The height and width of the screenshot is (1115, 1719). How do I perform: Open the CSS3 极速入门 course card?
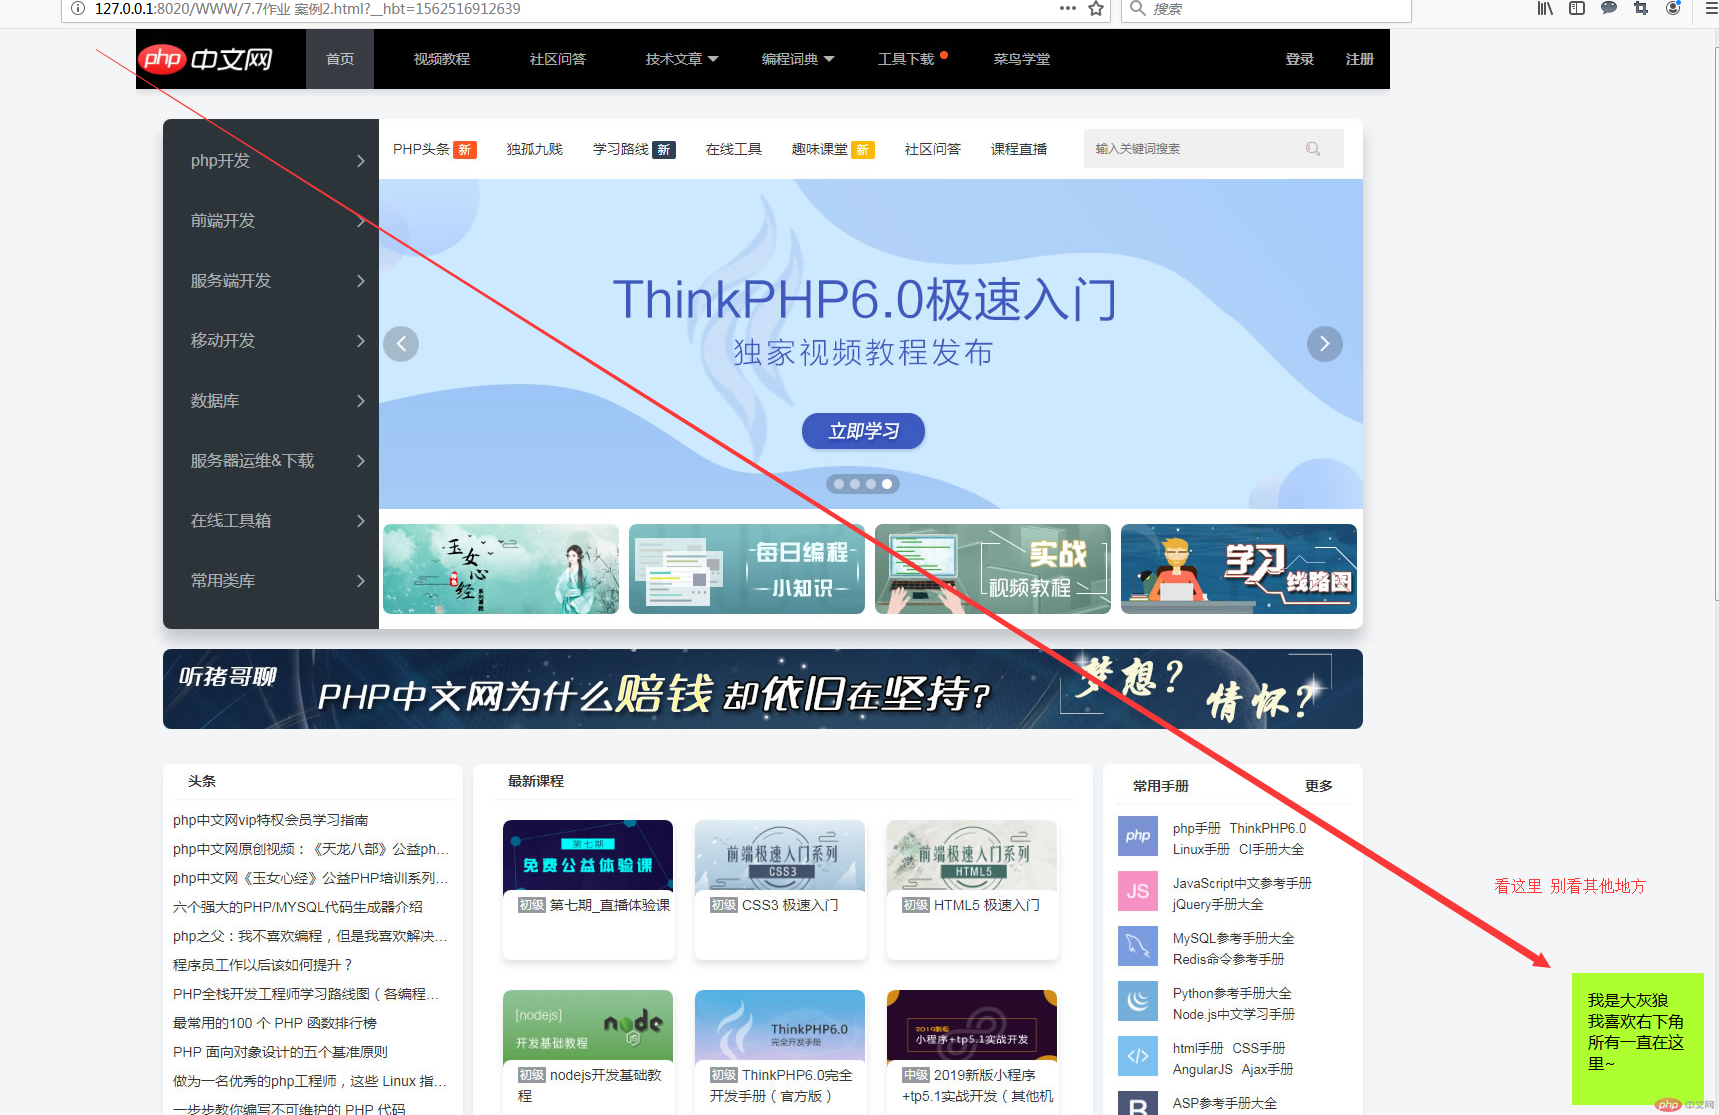point(780,890)
